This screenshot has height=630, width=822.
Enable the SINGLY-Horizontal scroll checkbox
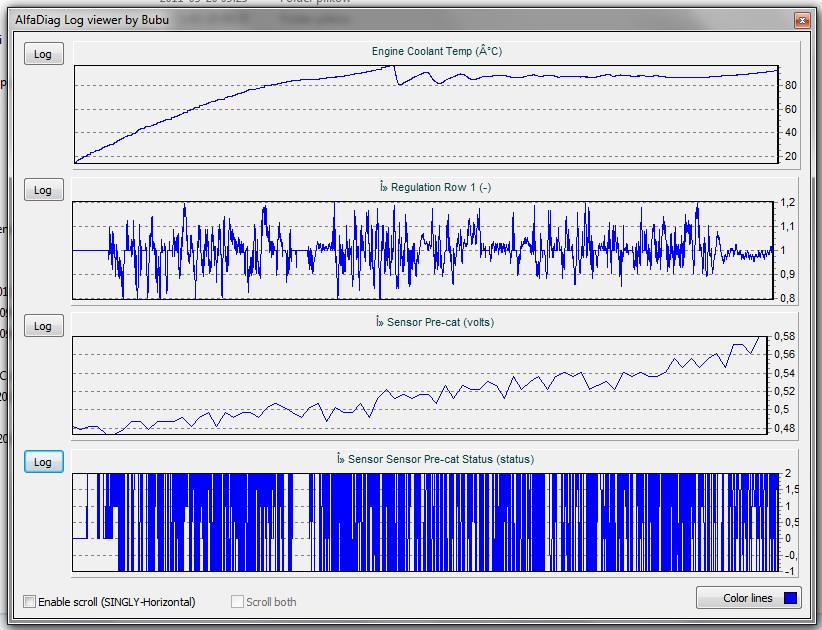coord(30,602)
